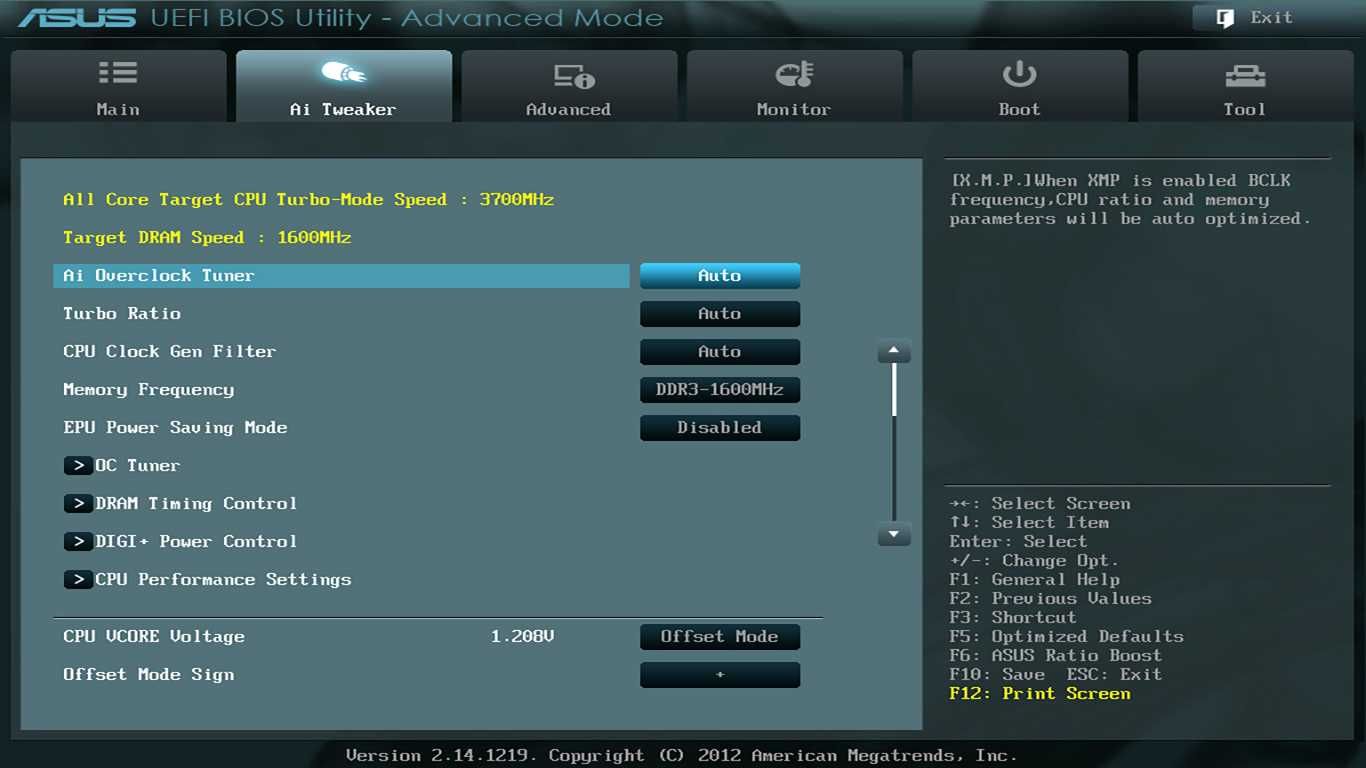The height and width of the screenshot is (768, 1366).
Task: Switch to the Advanced tab
Action: [569, 87]
